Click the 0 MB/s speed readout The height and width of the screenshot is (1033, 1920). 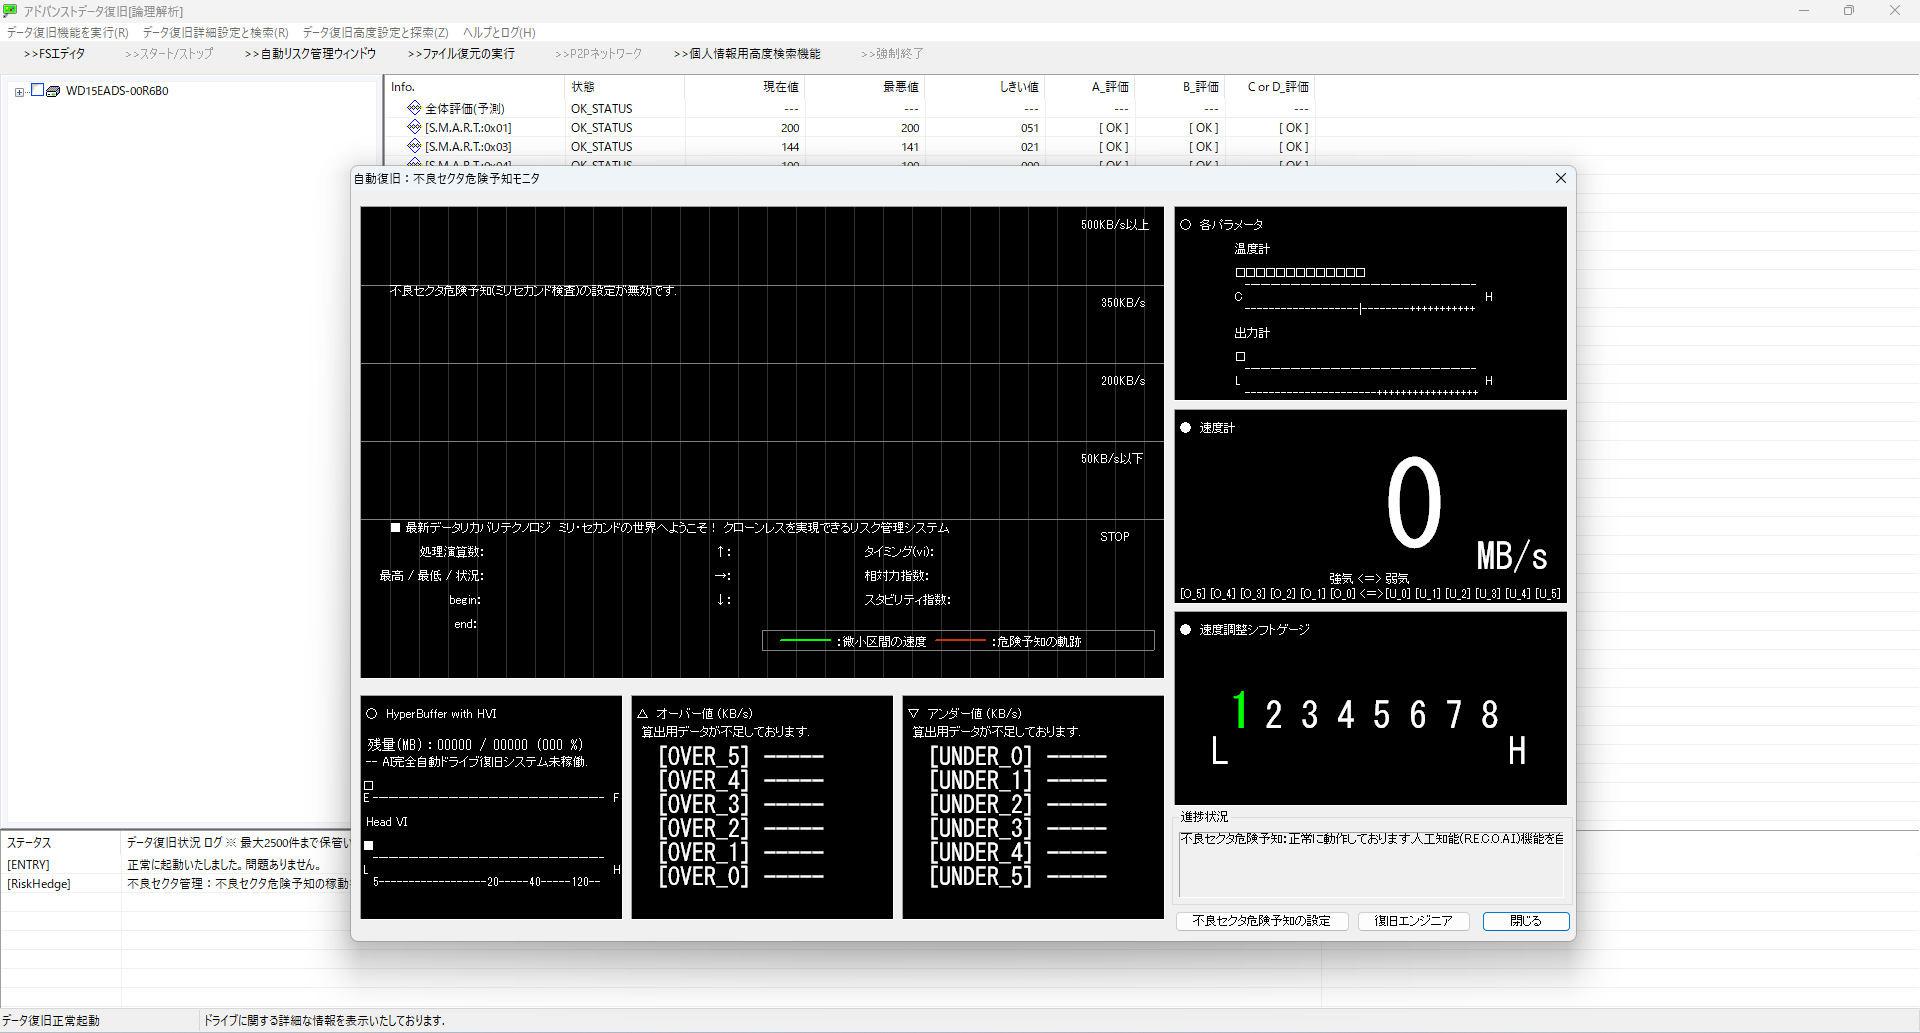pyautogui.click(x=1466, y=513)
